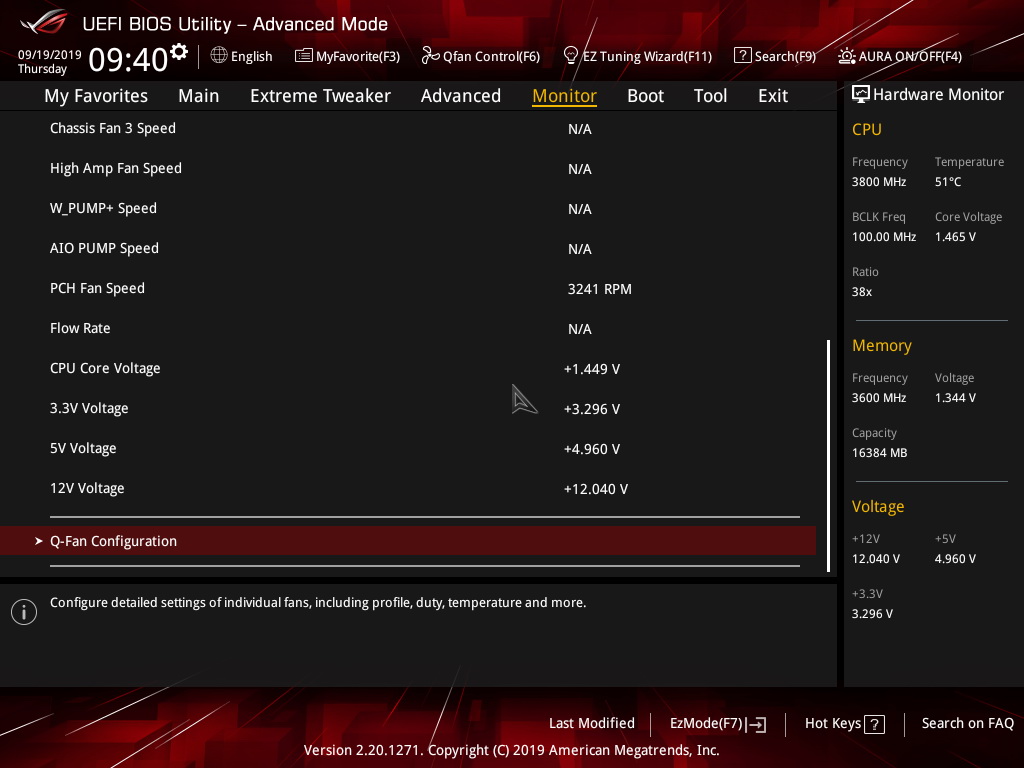Click the vertical scrollbar in the Monitor list
The height and width of the screenshot is (768, 1024).
pos(828,455)
